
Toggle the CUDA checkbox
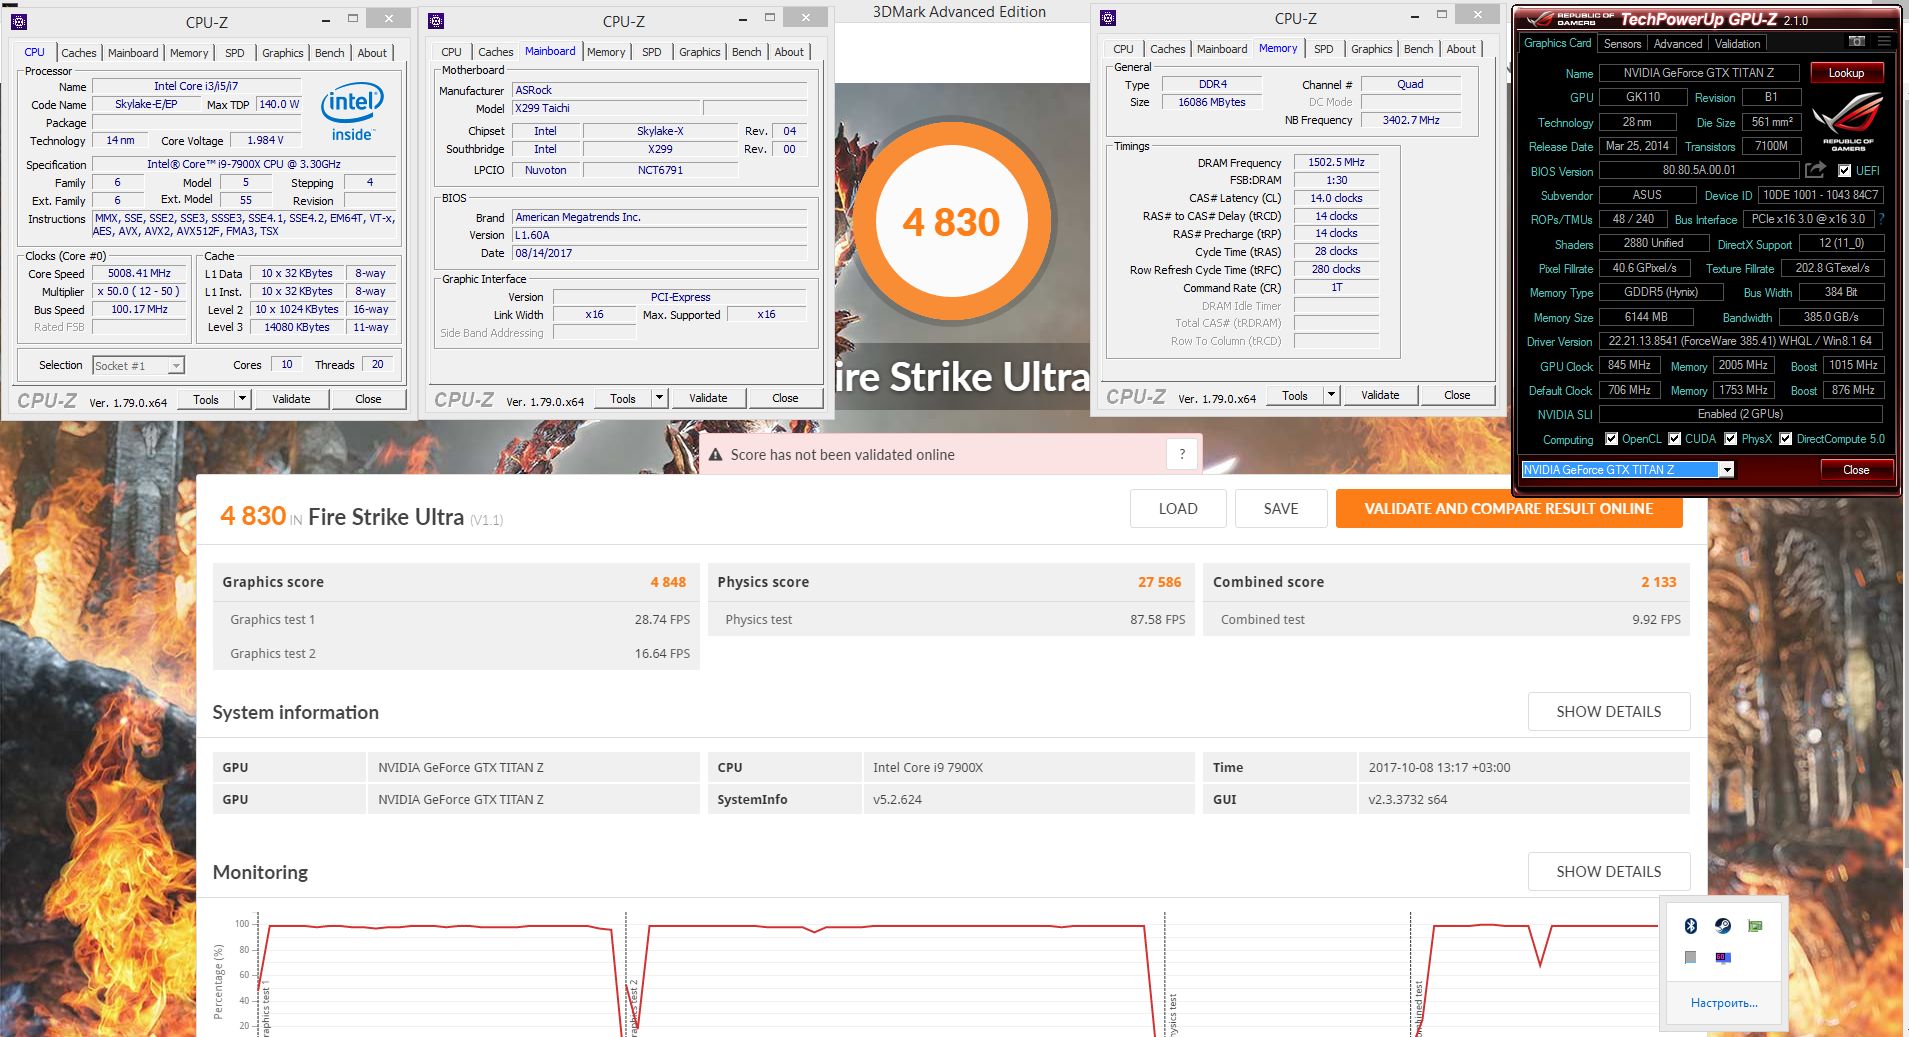pyautogui.click(x=1674, y=439)
